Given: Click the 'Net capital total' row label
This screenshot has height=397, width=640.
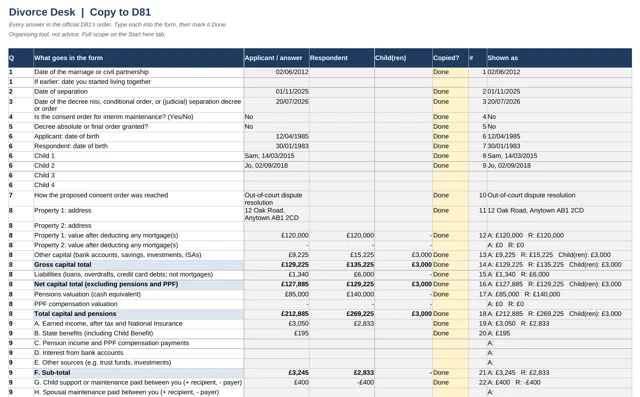Looking at the screenshot, I should (138, 285).
